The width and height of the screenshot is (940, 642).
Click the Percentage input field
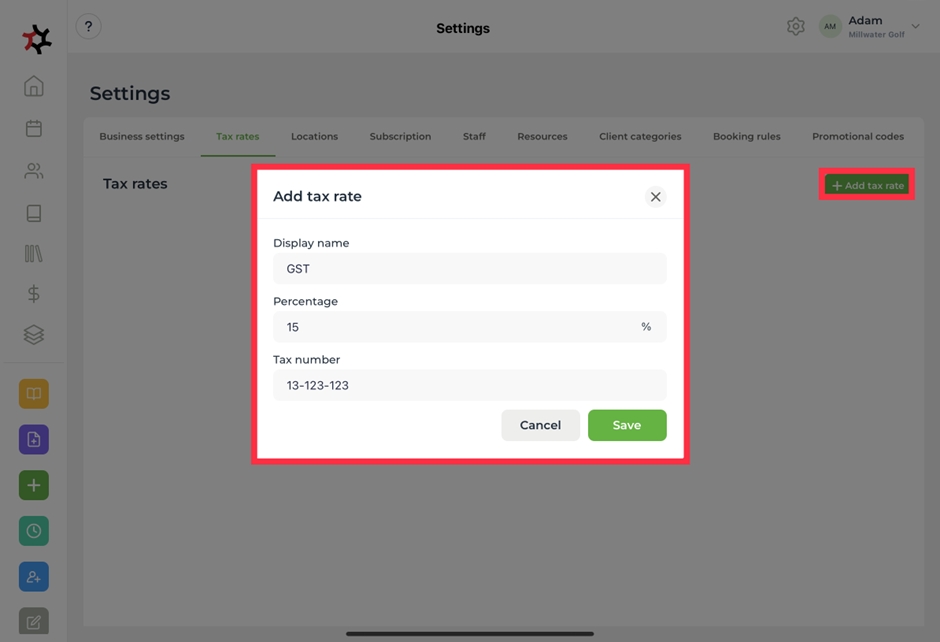(455, 327)
